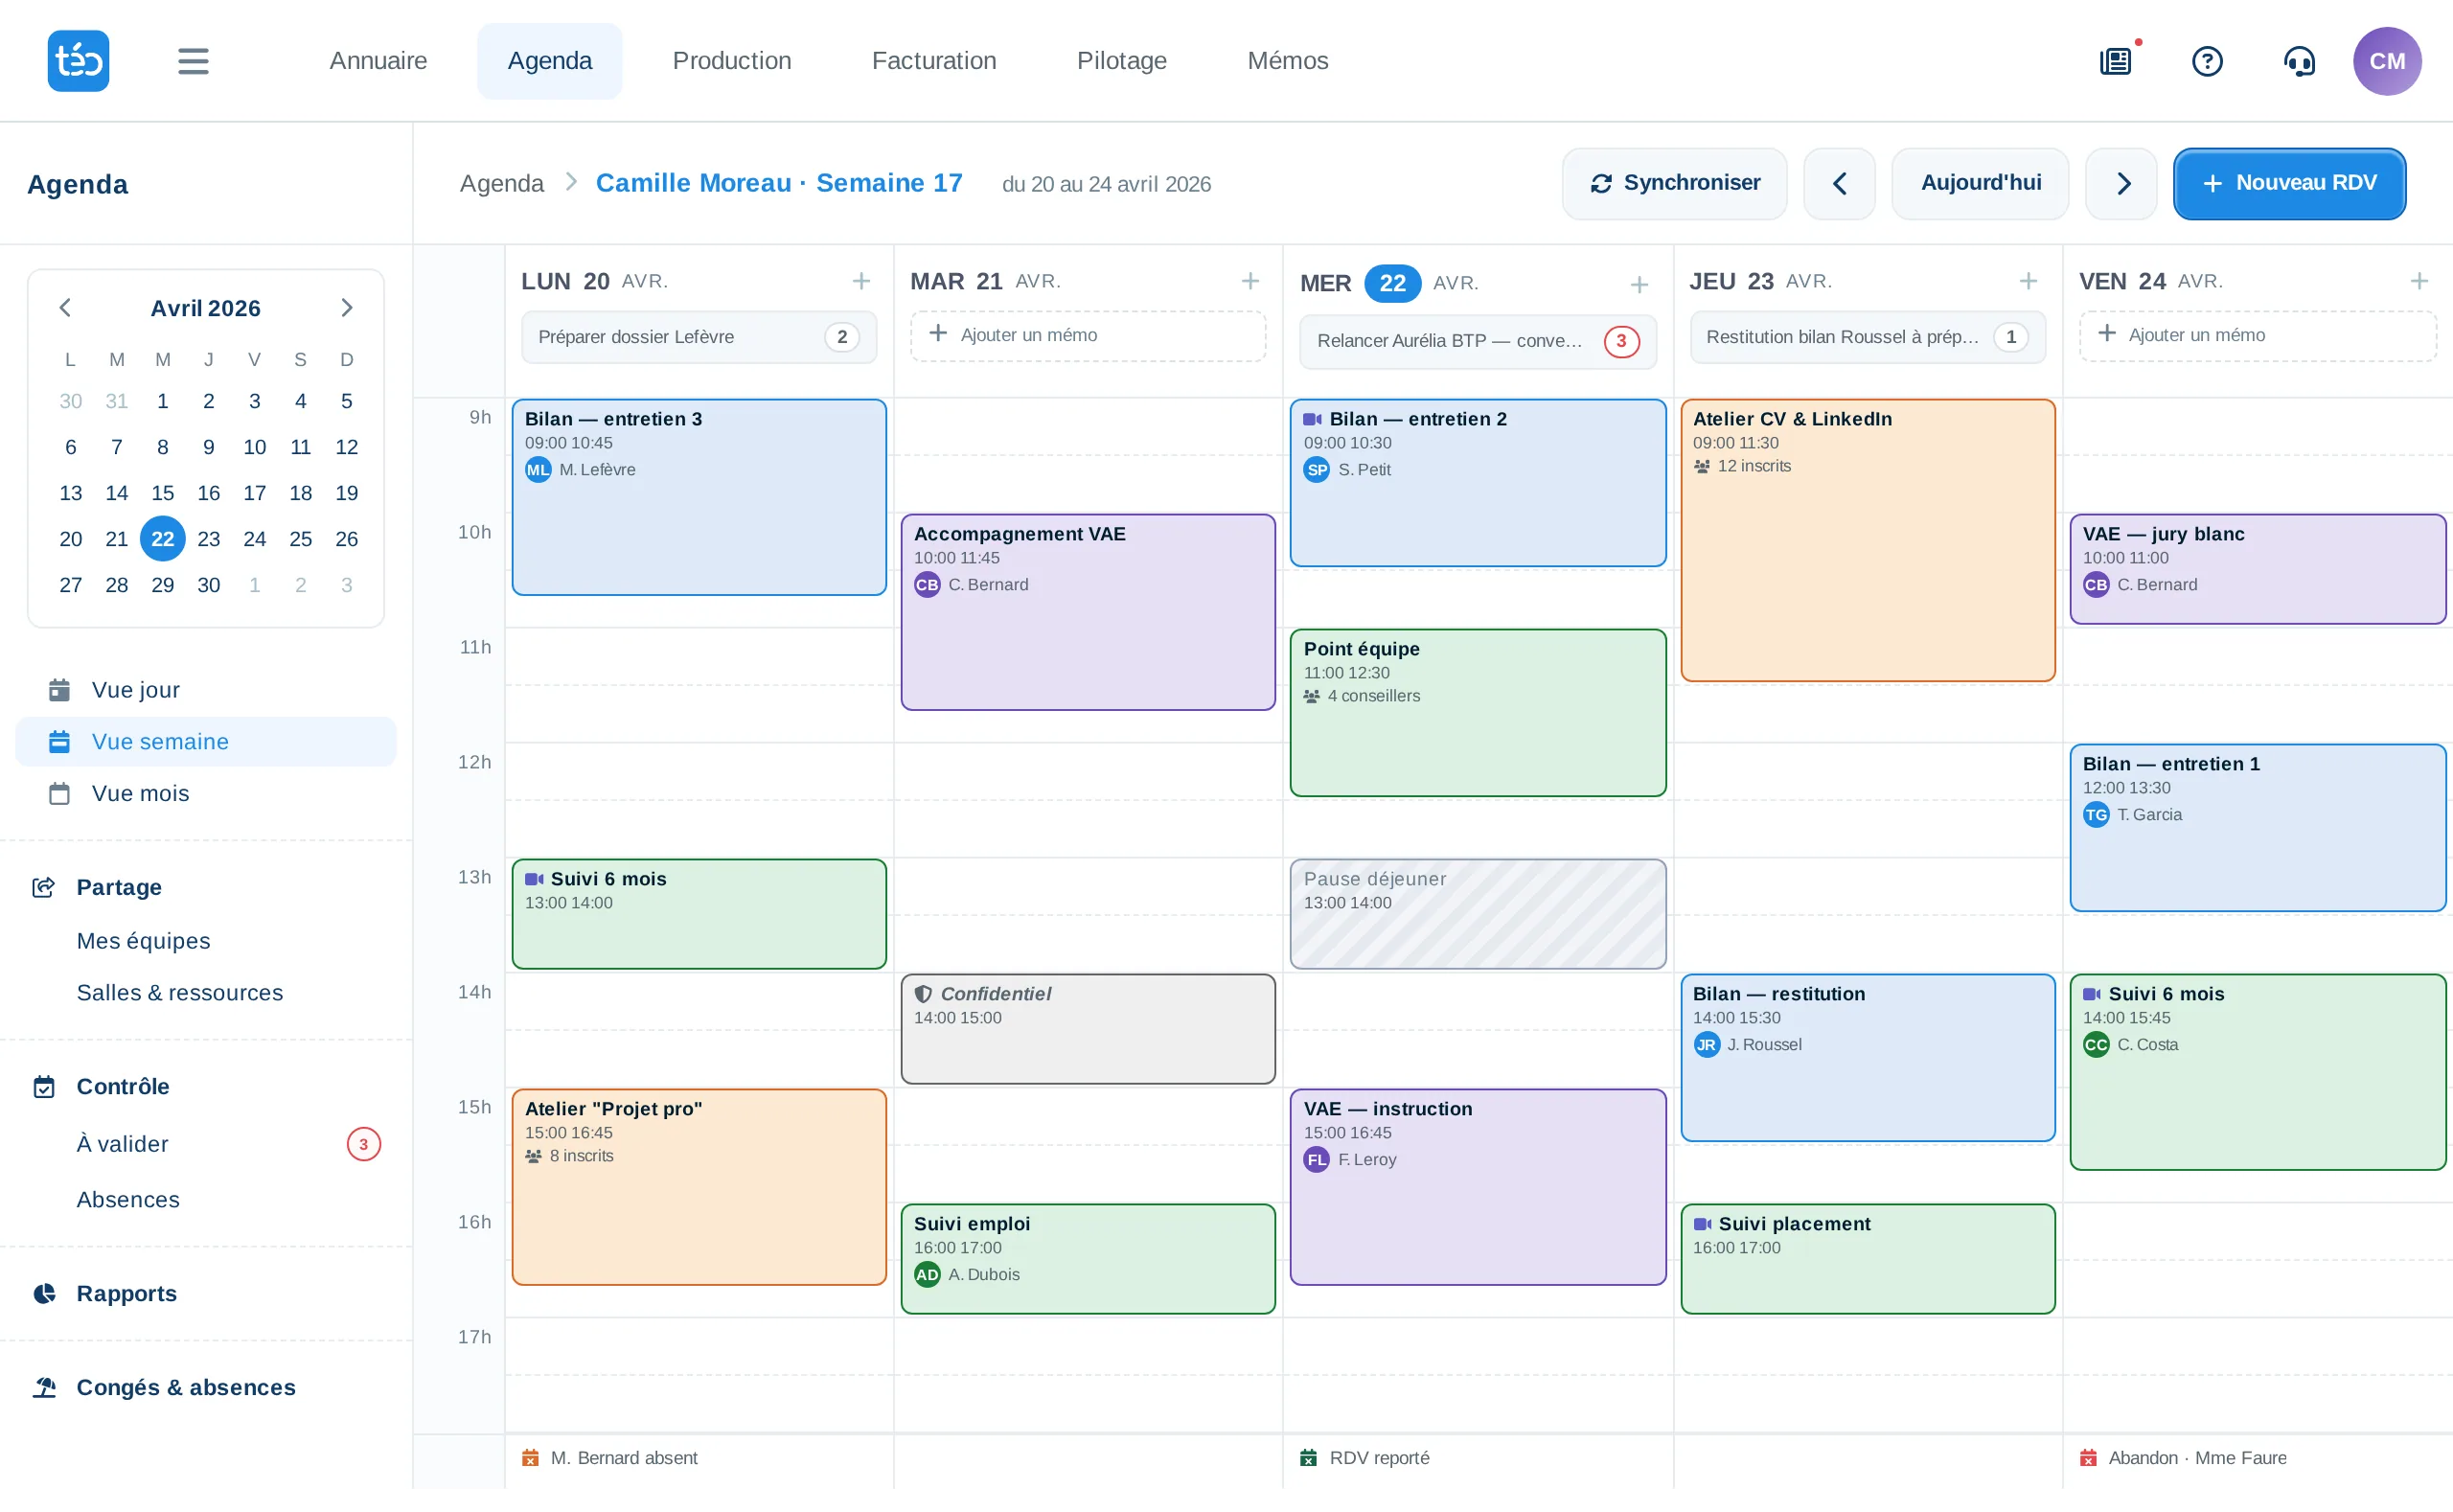Screen dimensions: 2453x1512
Task: Expand the Congés & absences section
Action: click(x=186, y=1388)
